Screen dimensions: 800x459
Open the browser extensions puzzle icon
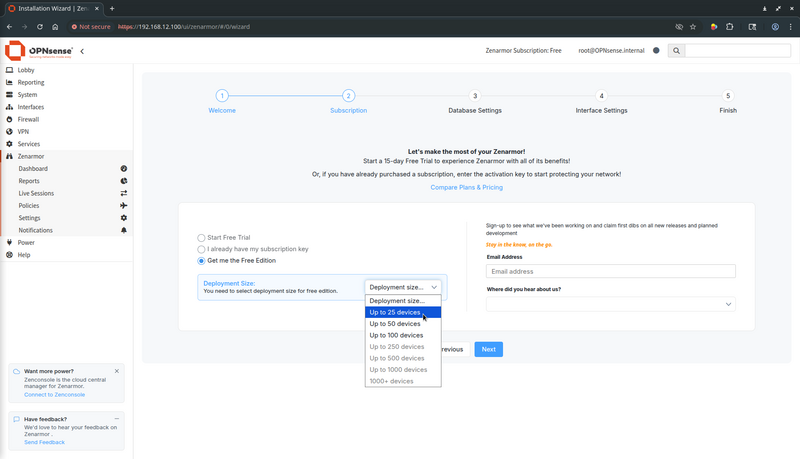click(730, 27)
